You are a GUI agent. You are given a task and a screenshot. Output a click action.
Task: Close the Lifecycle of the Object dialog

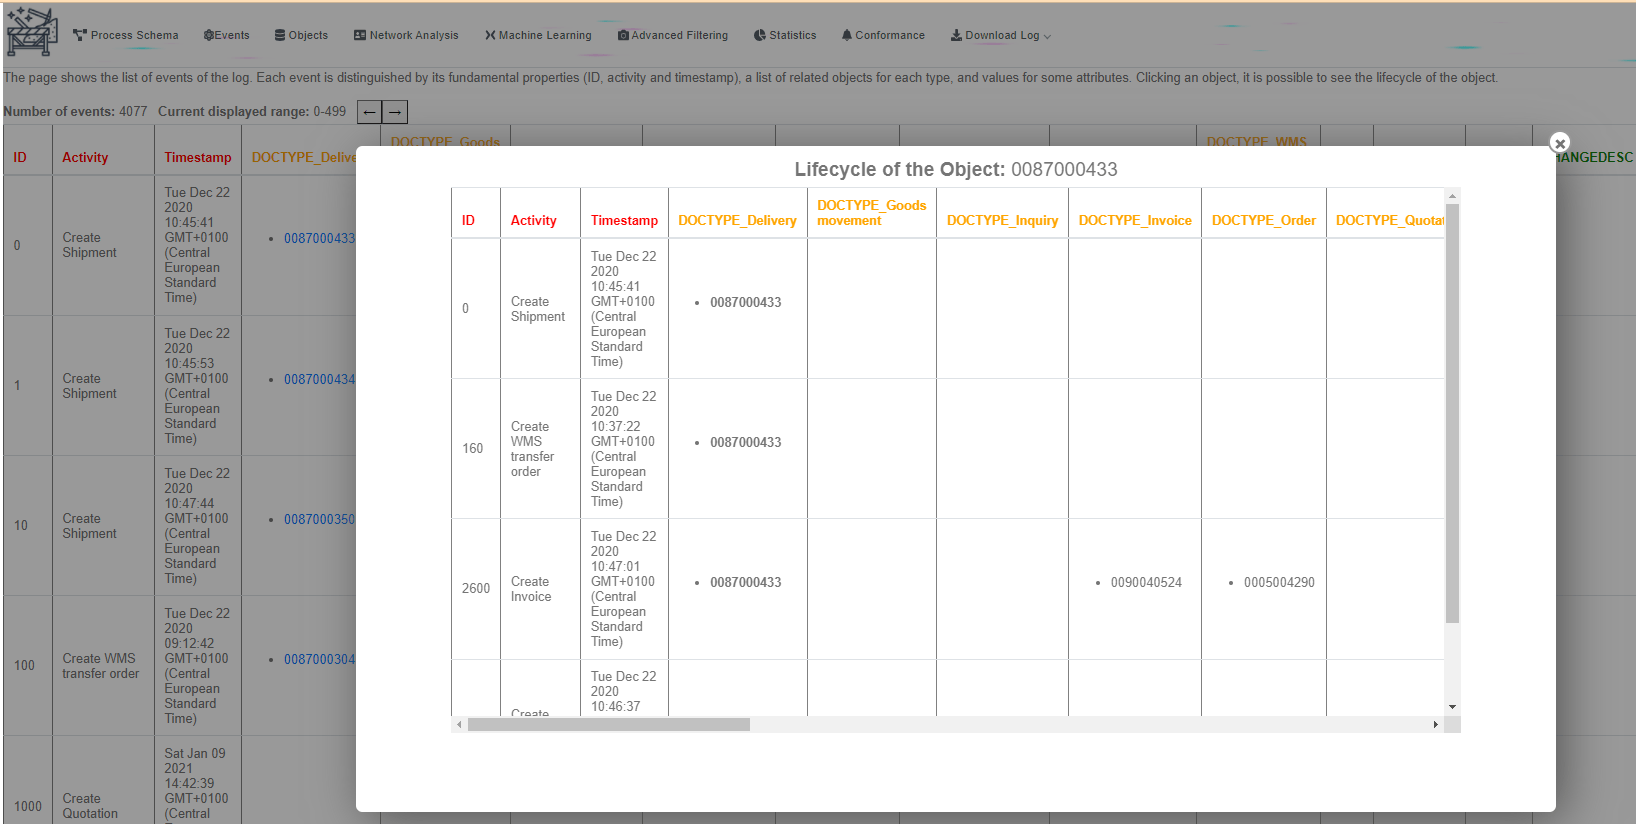click(x=1559, y=143)
